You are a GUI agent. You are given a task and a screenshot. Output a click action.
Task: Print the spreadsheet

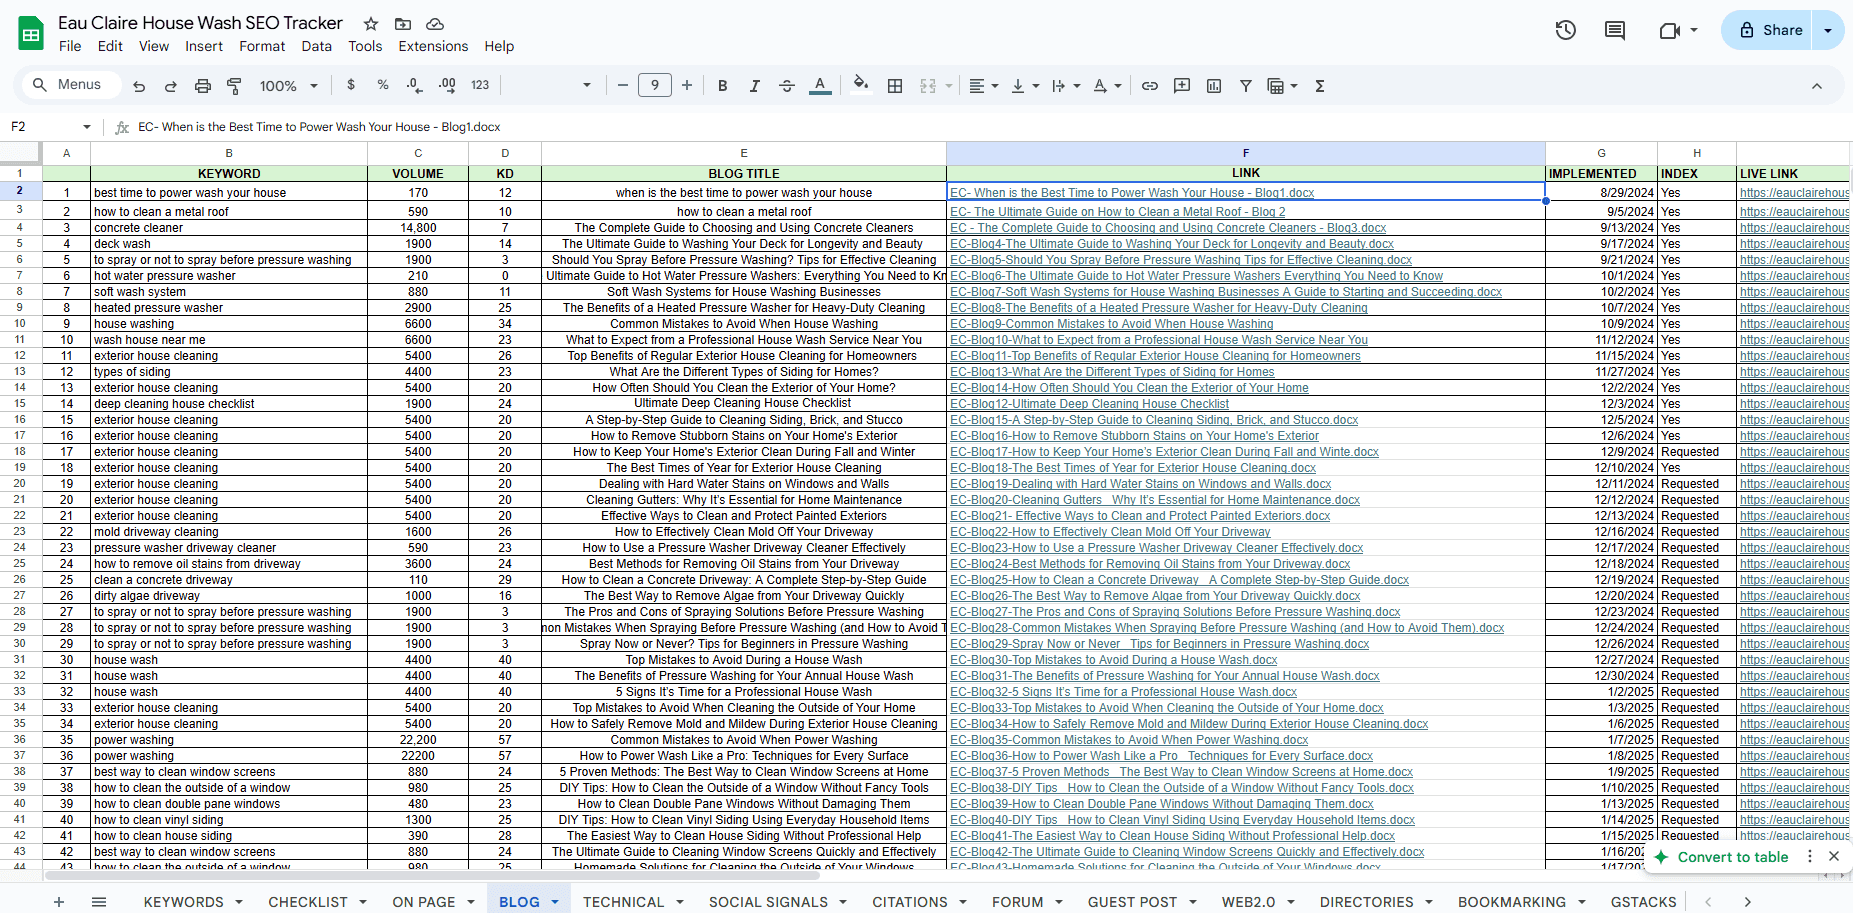point(203,86)
